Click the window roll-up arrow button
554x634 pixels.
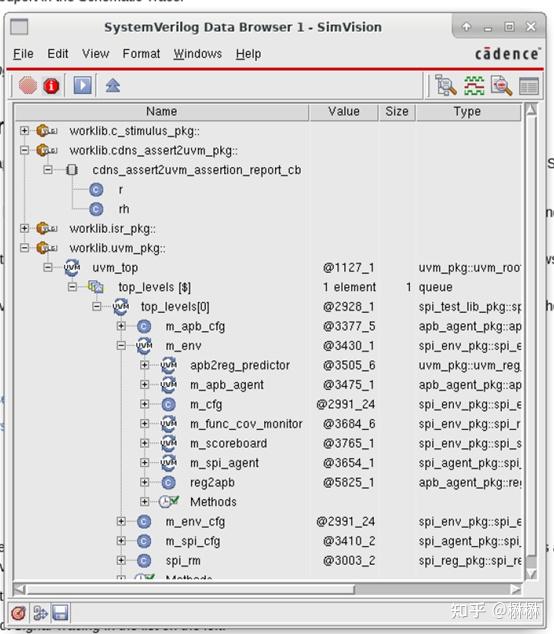click(x=466, y=27)
